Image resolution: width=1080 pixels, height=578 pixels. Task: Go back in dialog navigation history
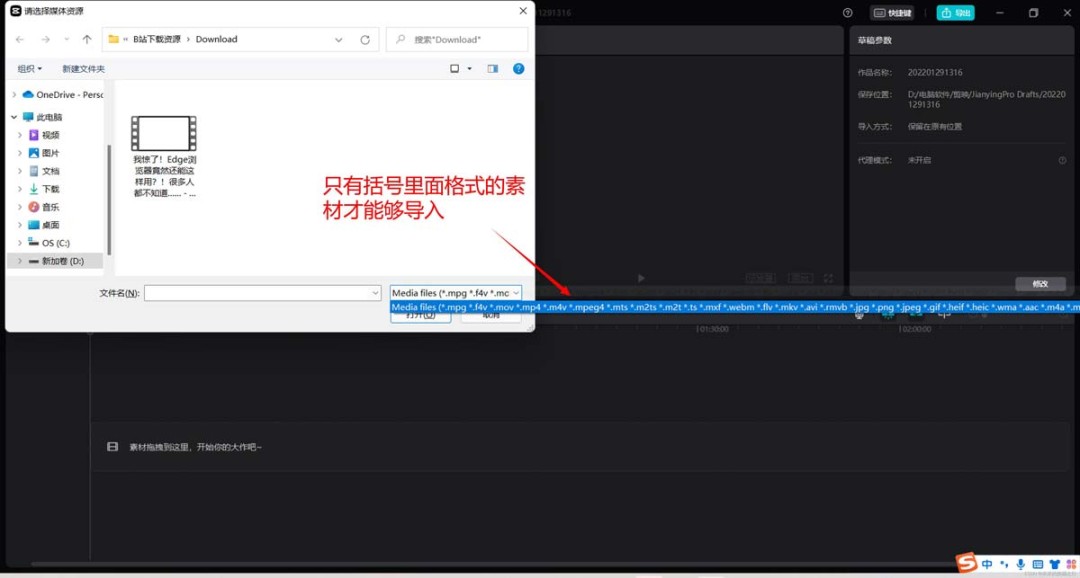(x=19, y=39)
